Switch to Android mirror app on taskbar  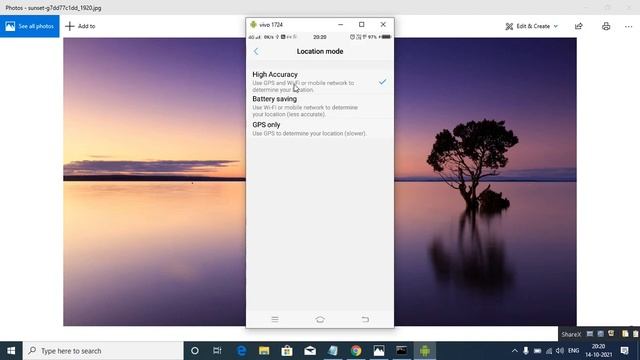tap(424, 351)
